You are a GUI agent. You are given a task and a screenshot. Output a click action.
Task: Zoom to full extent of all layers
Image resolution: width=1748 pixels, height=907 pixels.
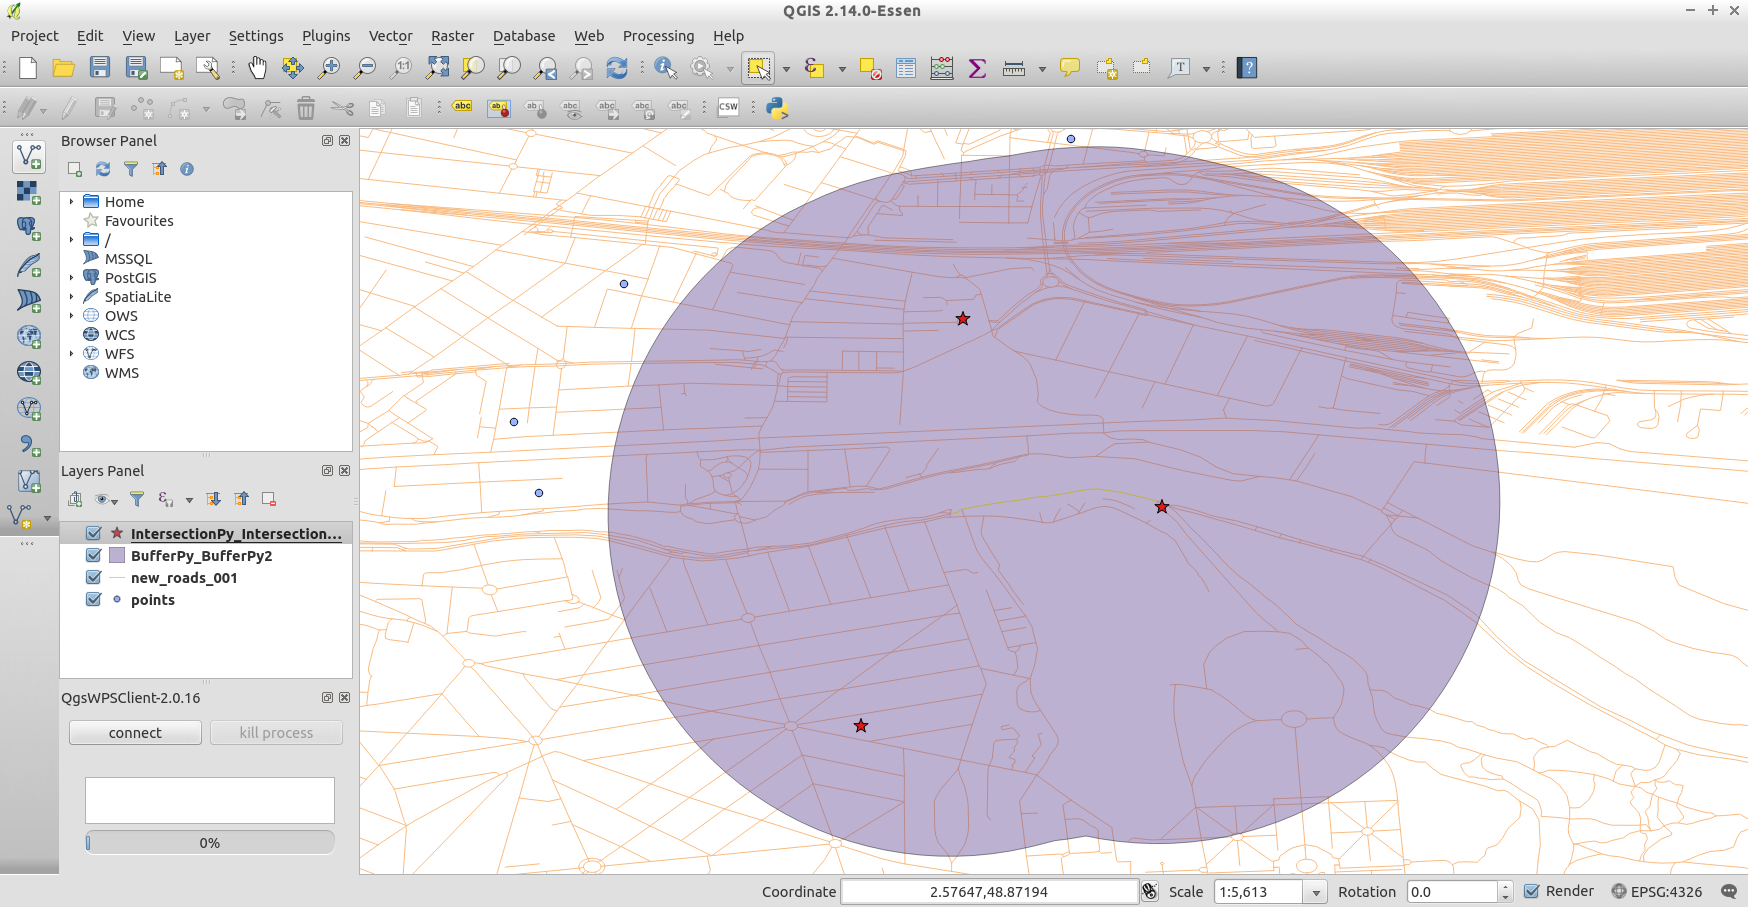tap(437, 68)
